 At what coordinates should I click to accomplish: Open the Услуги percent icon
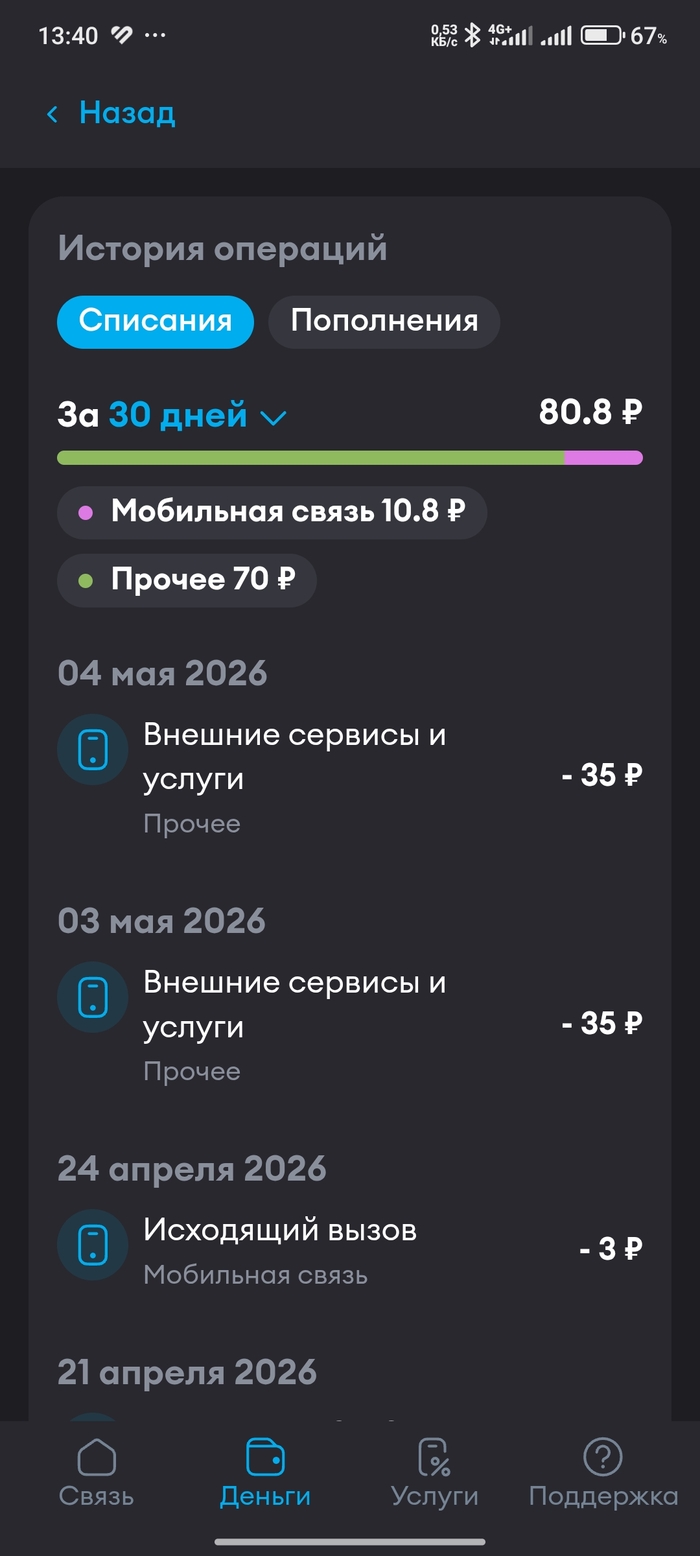[434, 1457]
